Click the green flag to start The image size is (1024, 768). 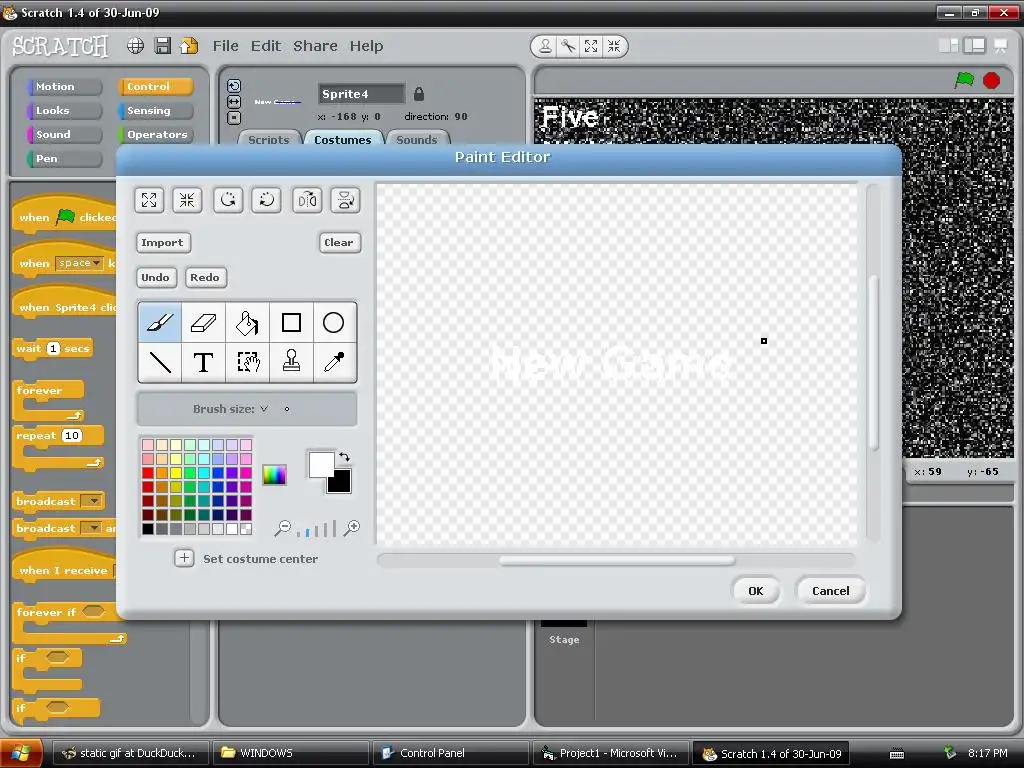[964, 80]
